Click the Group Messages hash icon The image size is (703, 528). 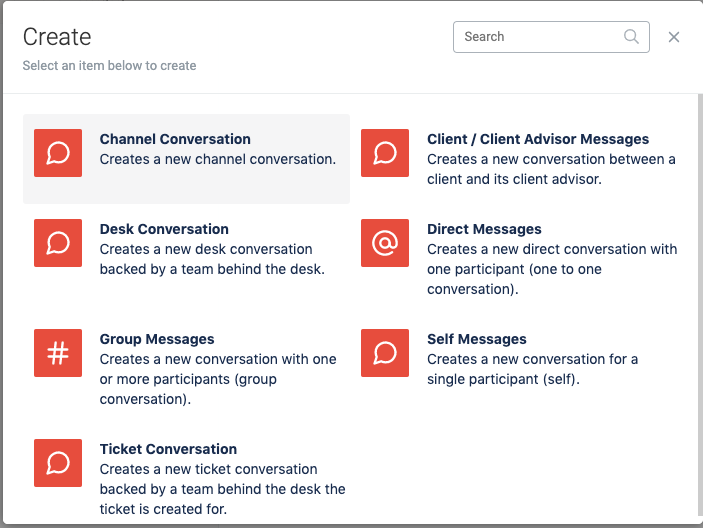coord(58,353)
